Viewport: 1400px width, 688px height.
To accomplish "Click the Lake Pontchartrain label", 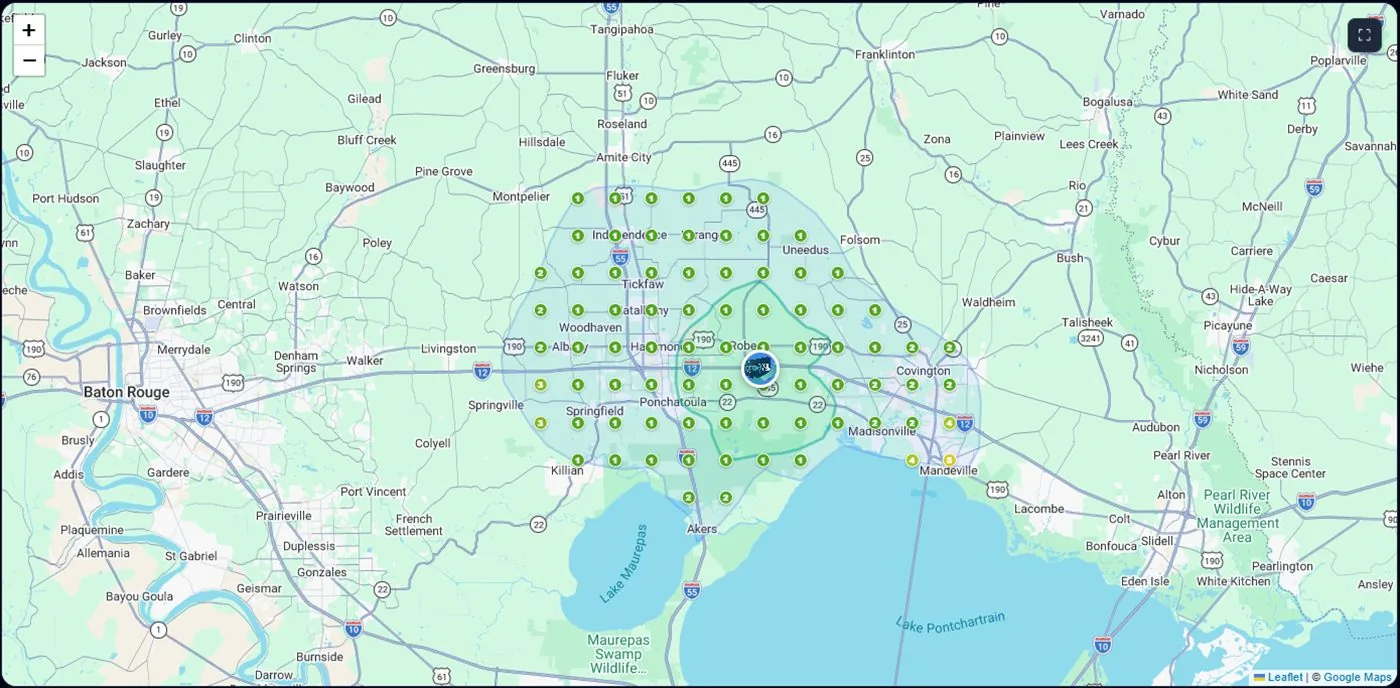I will [950, 622].
